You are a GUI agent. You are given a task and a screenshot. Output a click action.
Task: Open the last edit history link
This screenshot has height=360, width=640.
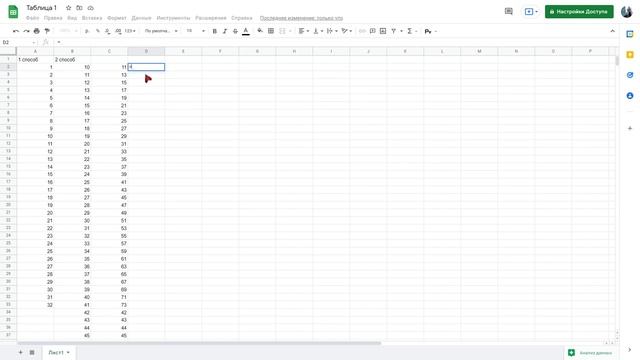click(x=301, y=18)
